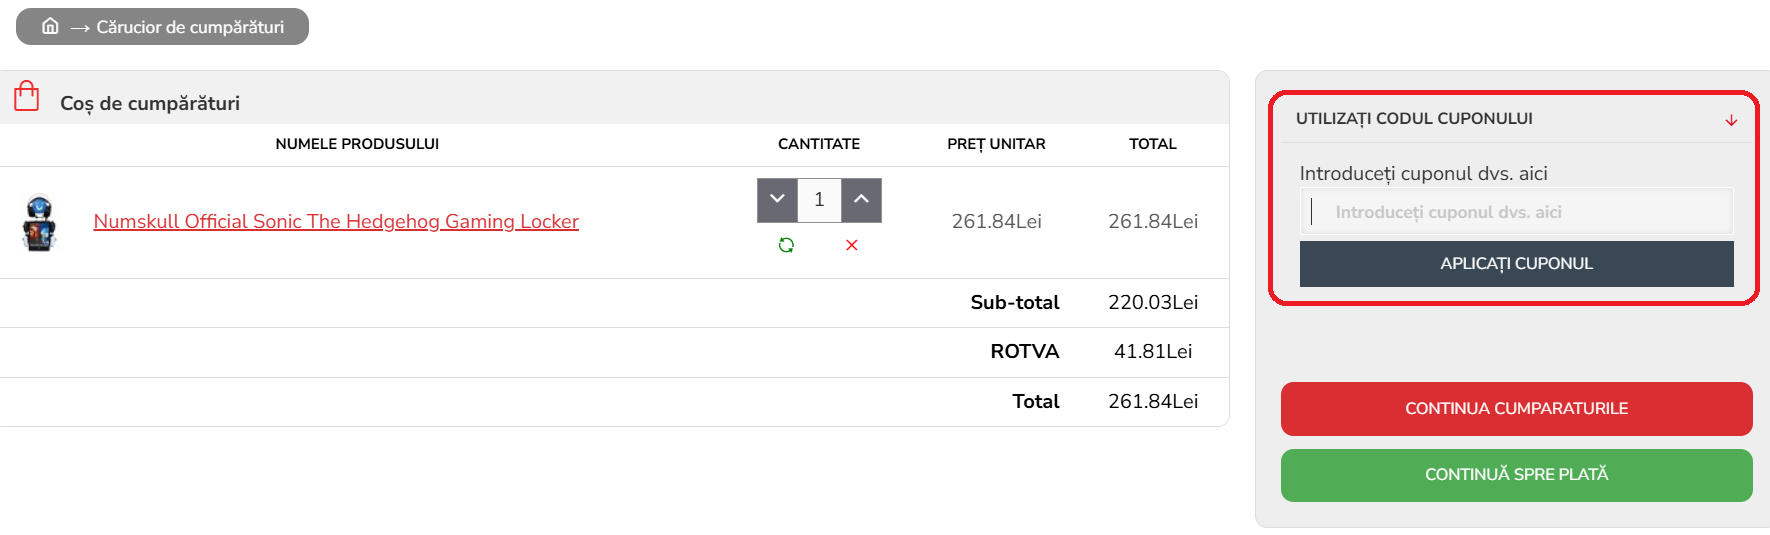Click the quantity number field

click(x=819, y=199)
